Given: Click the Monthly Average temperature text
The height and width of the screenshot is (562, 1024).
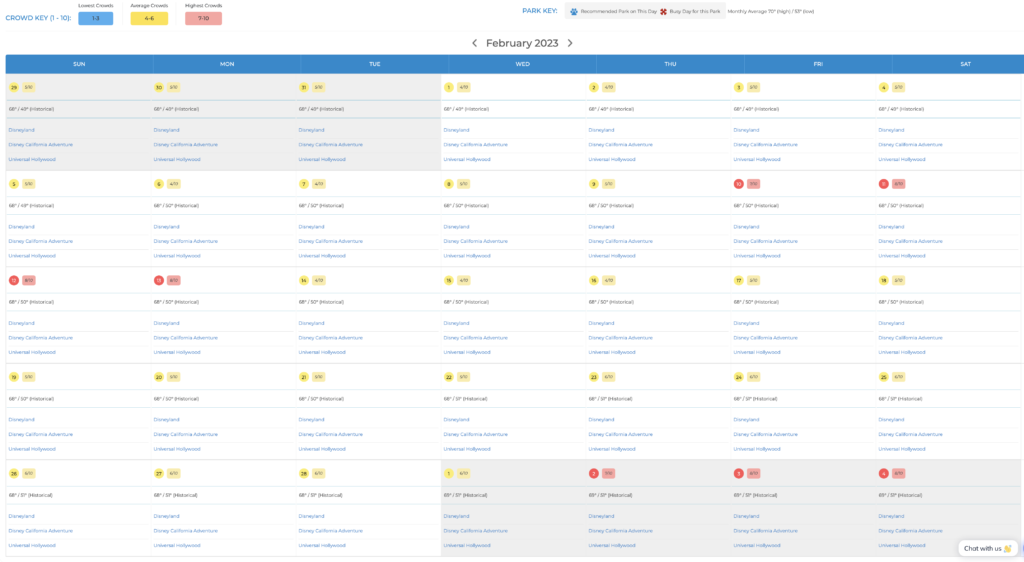Looking at the screenshot, I should coord(771,11).
